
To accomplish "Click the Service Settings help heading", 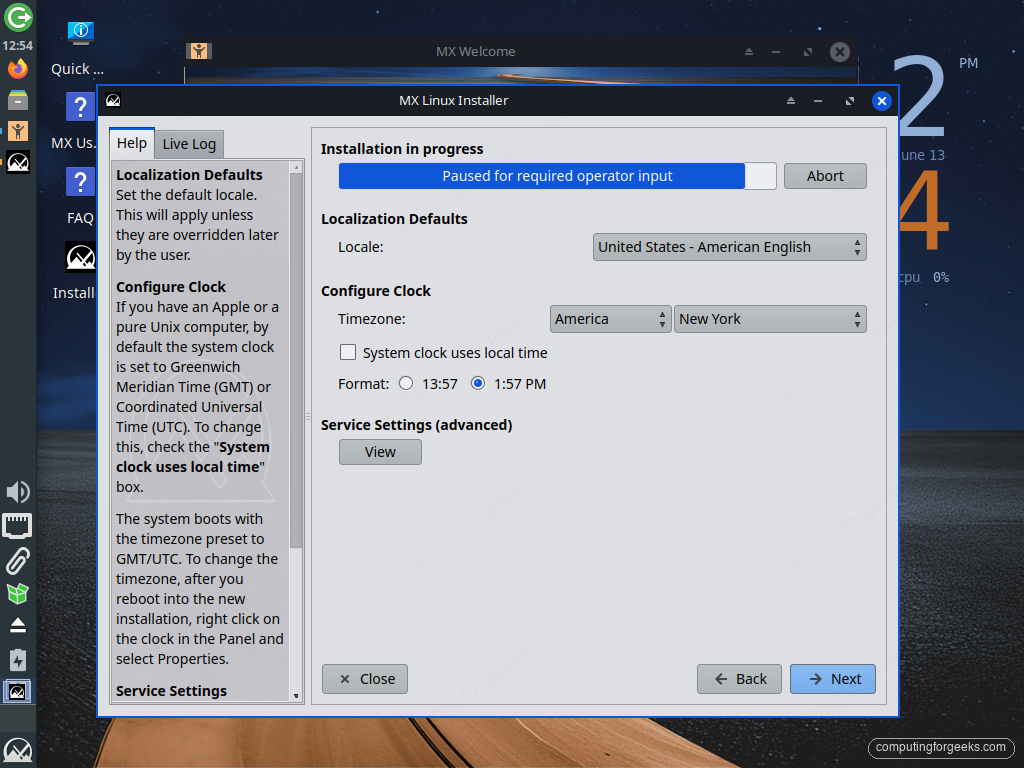I will 172,691.
